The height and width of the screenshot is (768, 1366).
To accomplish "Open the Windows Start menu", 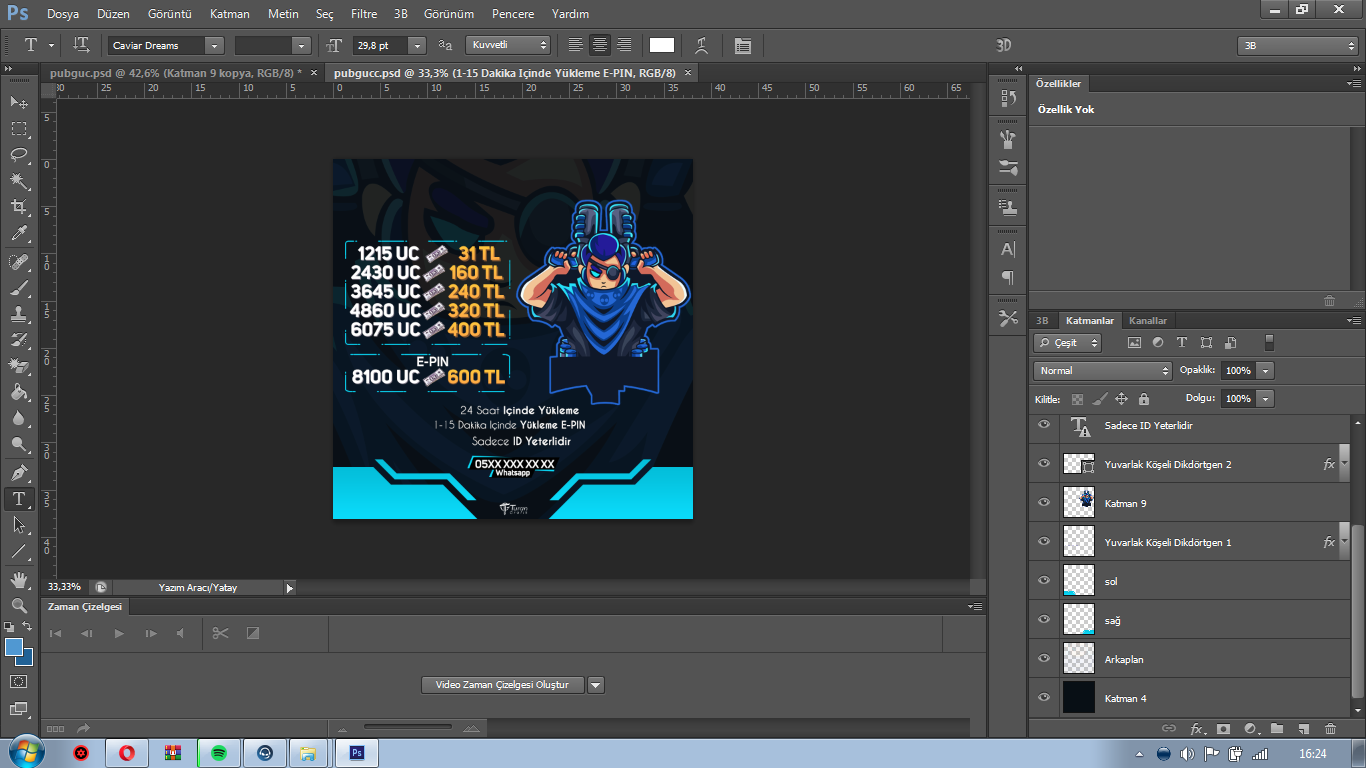I will coord(24,753).
